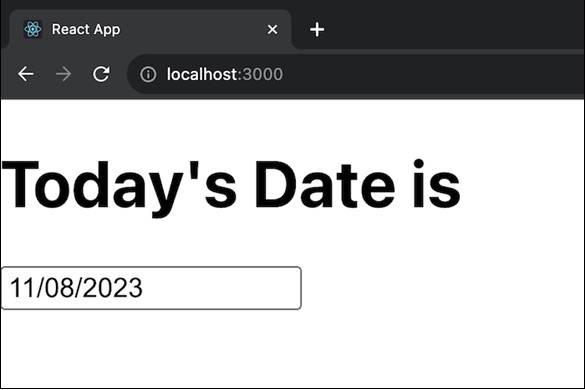Close the React App tab
Viewport: 585px width, 390px height.
pos(273,29)
